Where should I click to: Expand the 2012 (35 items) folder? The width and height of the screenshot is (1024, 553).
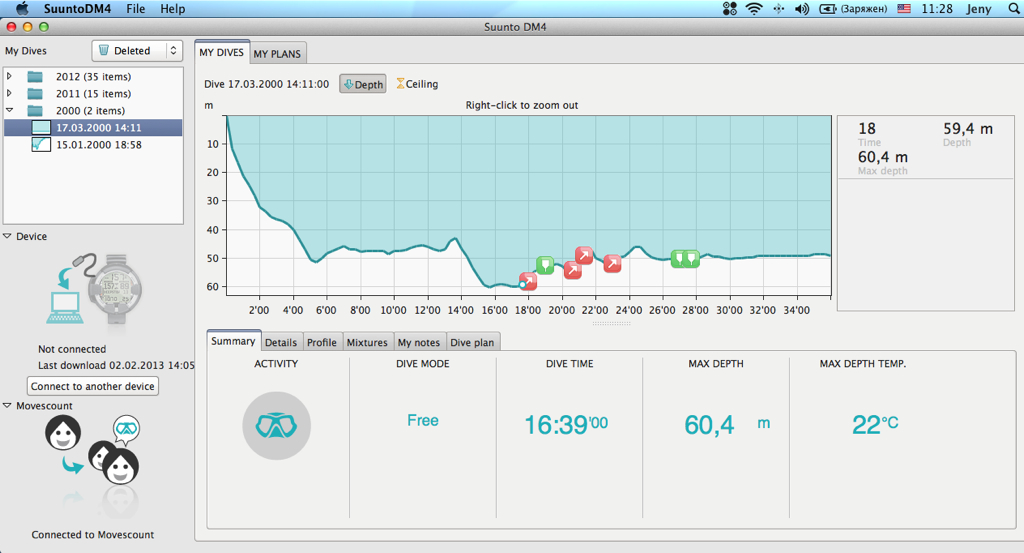click(10, 77)
